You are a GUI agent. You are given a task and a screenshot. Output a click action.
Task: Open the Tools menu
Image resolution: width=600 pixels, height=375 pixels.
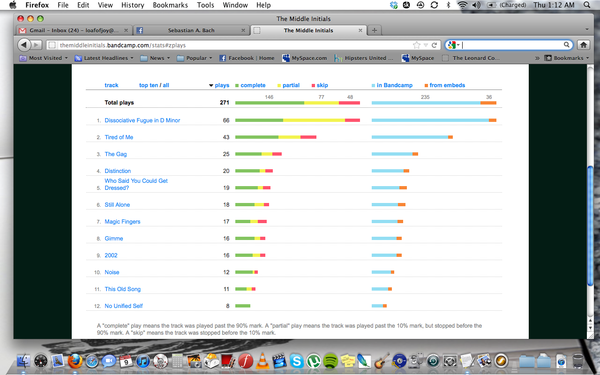(x=205, y=5)
